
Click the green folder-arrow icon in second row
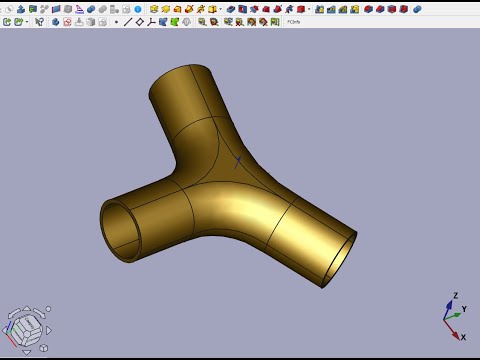(x=18, y=22)
